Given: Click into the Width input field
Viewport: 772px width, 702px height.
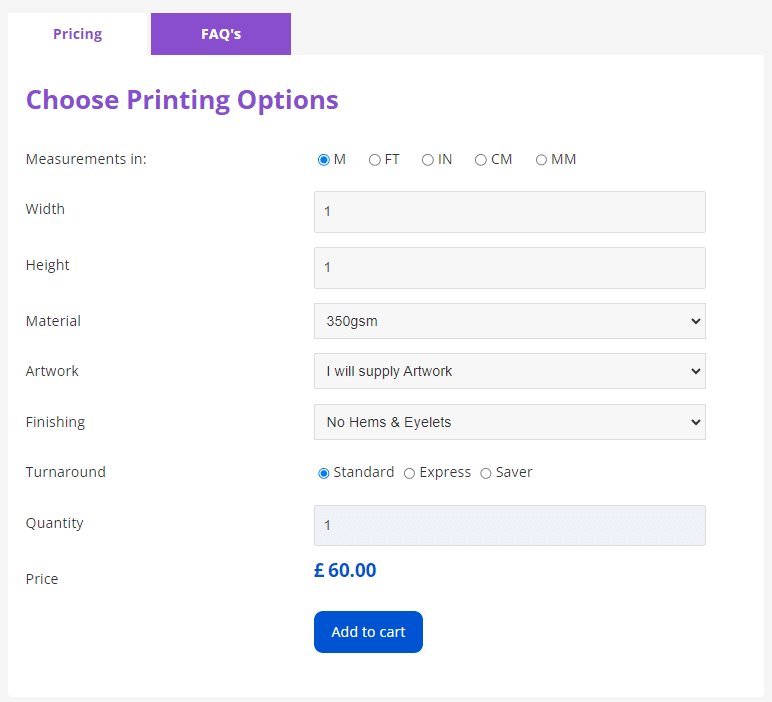Looking at the screenshot, I should (509, 212).
